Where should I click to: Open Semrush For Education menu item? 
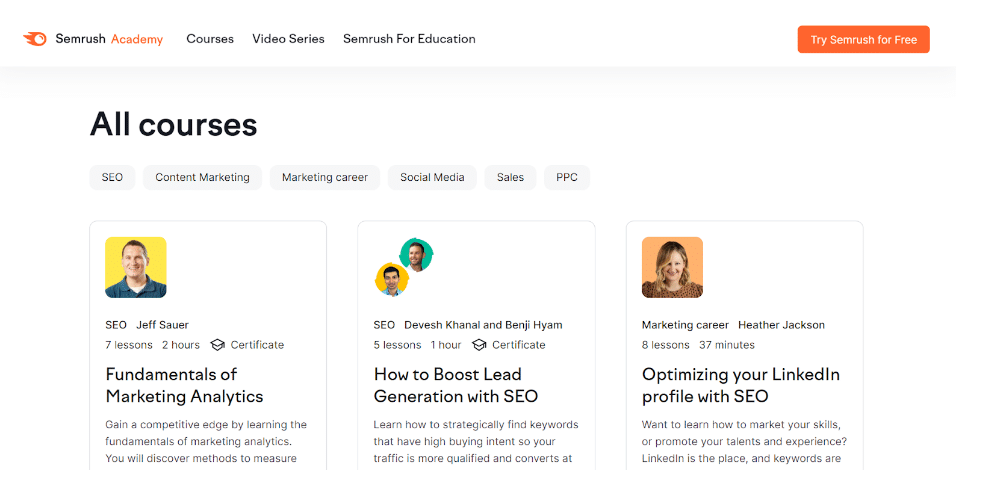pos(409,39)
